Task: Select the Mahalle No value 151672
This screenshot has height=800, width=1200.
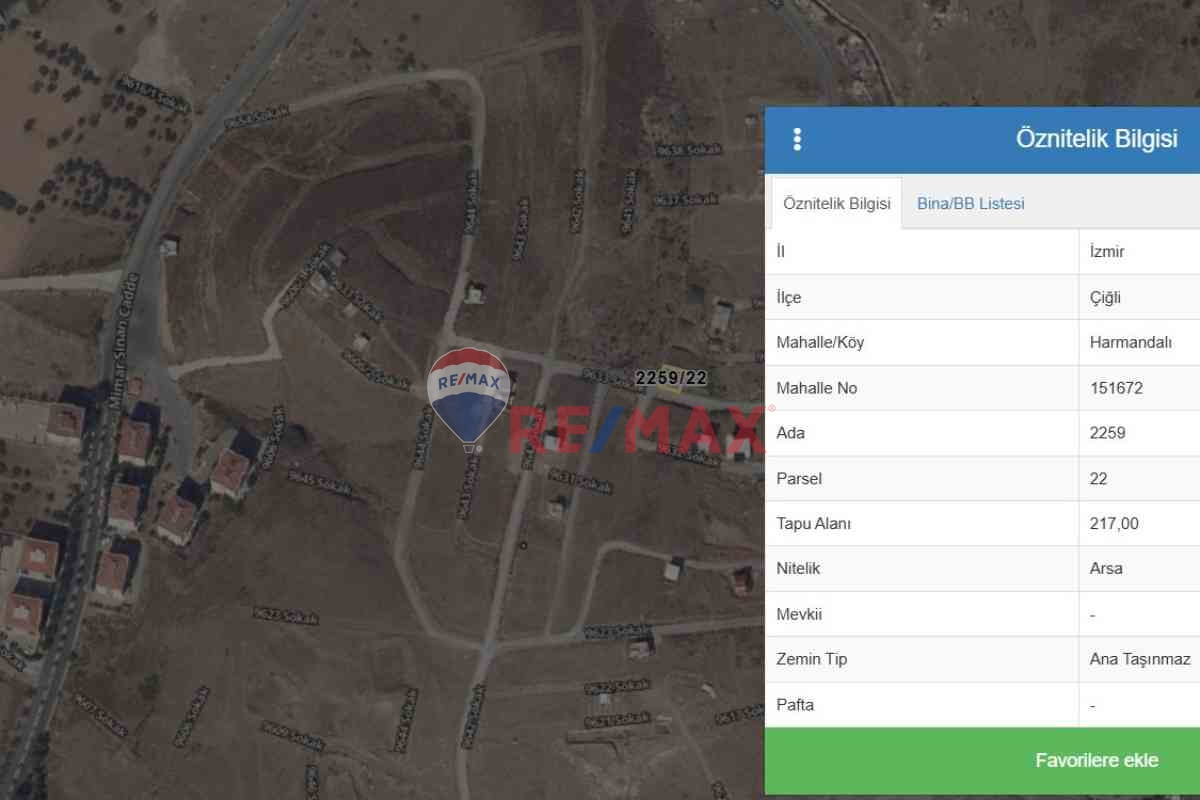Action: click(1116, 388)
